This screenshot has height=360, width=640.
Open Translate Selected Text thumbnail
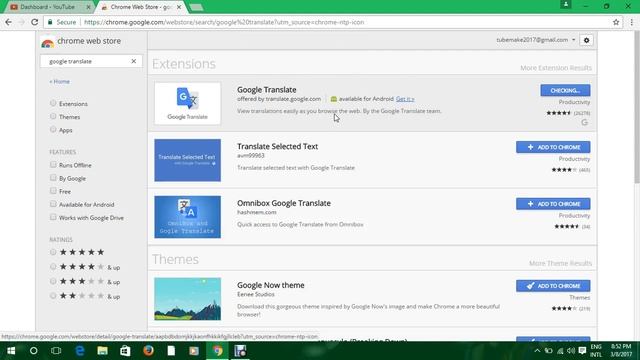[187, 160]
